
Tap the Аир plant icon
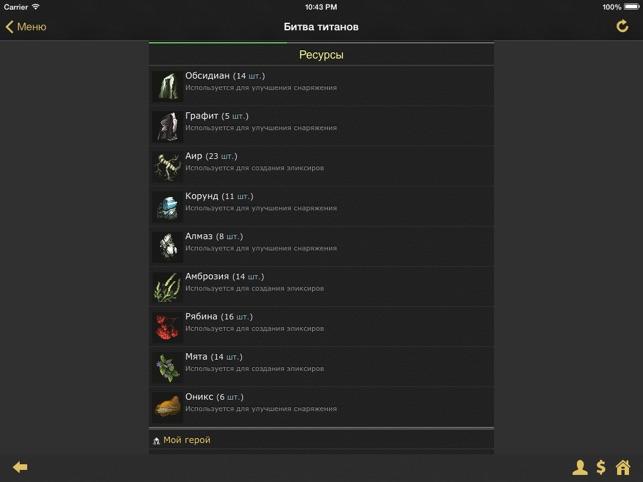pyautogui.click(x=167, y=166)
